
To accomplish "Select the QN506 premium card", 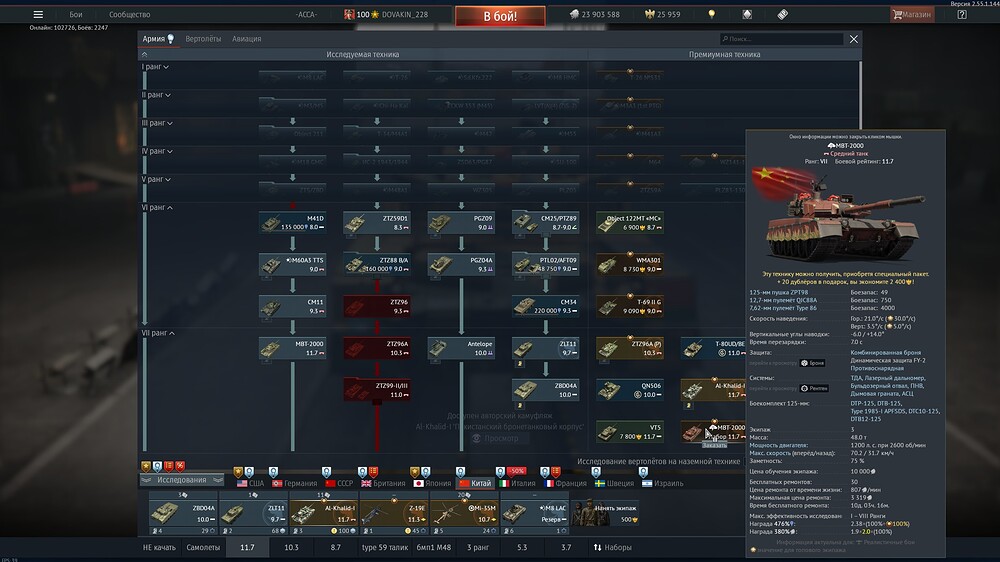I will coord(629,390).
